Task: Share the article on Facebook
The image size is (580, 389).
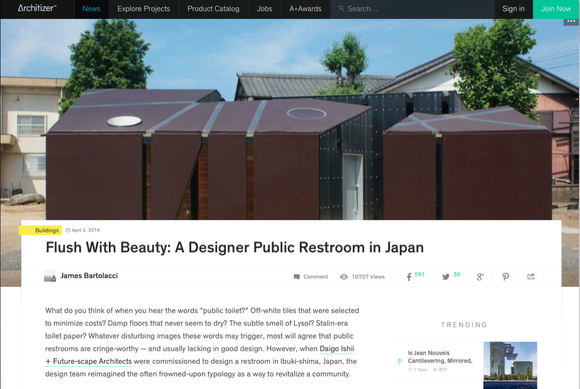Action: pyautogui.click(x=409, y=277)
